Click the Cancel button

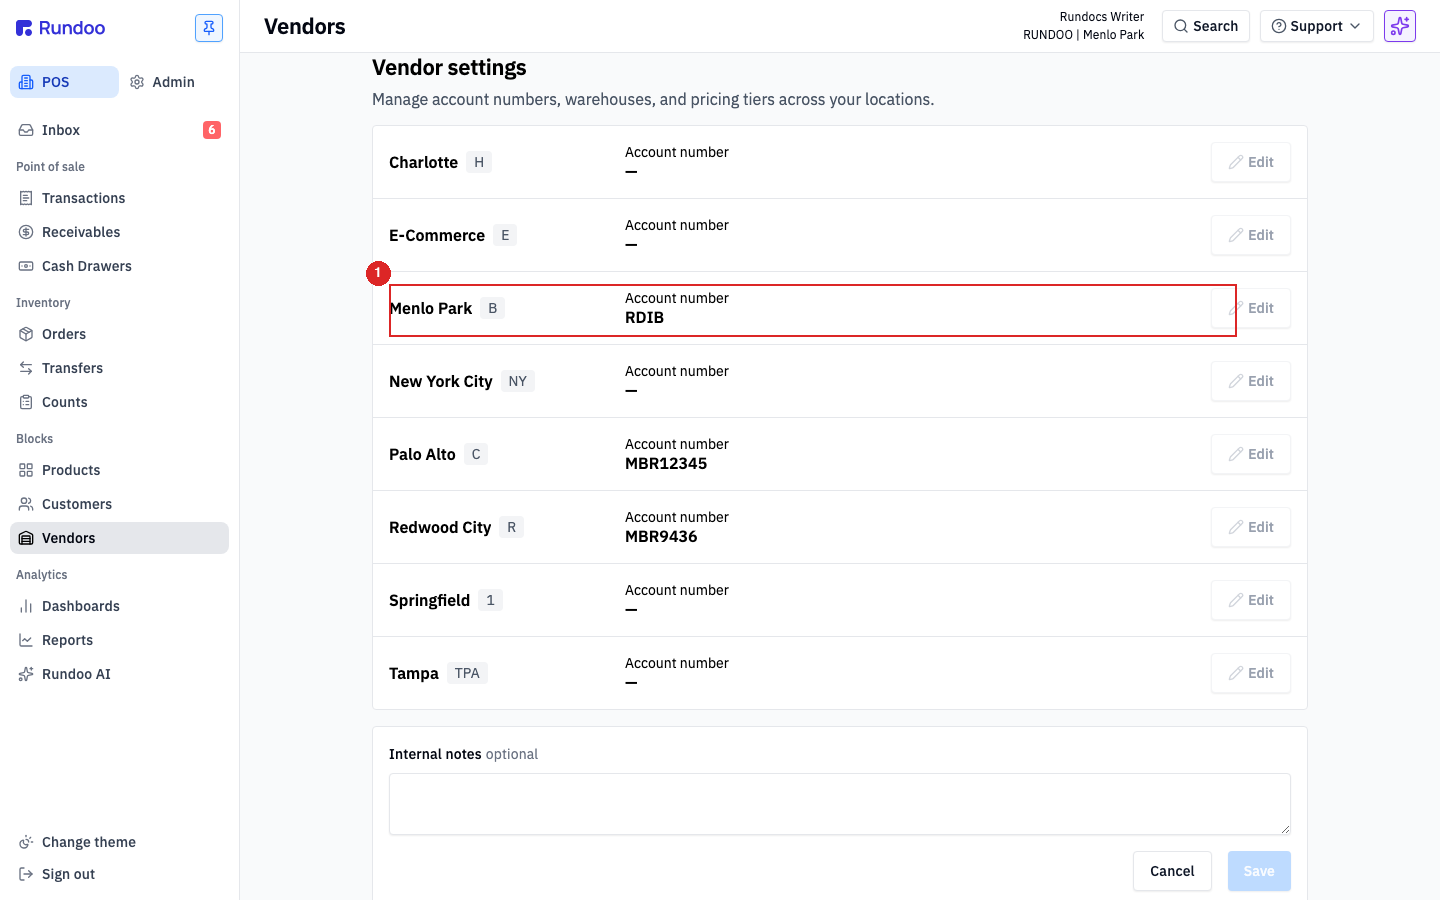tap(1172, 871)
